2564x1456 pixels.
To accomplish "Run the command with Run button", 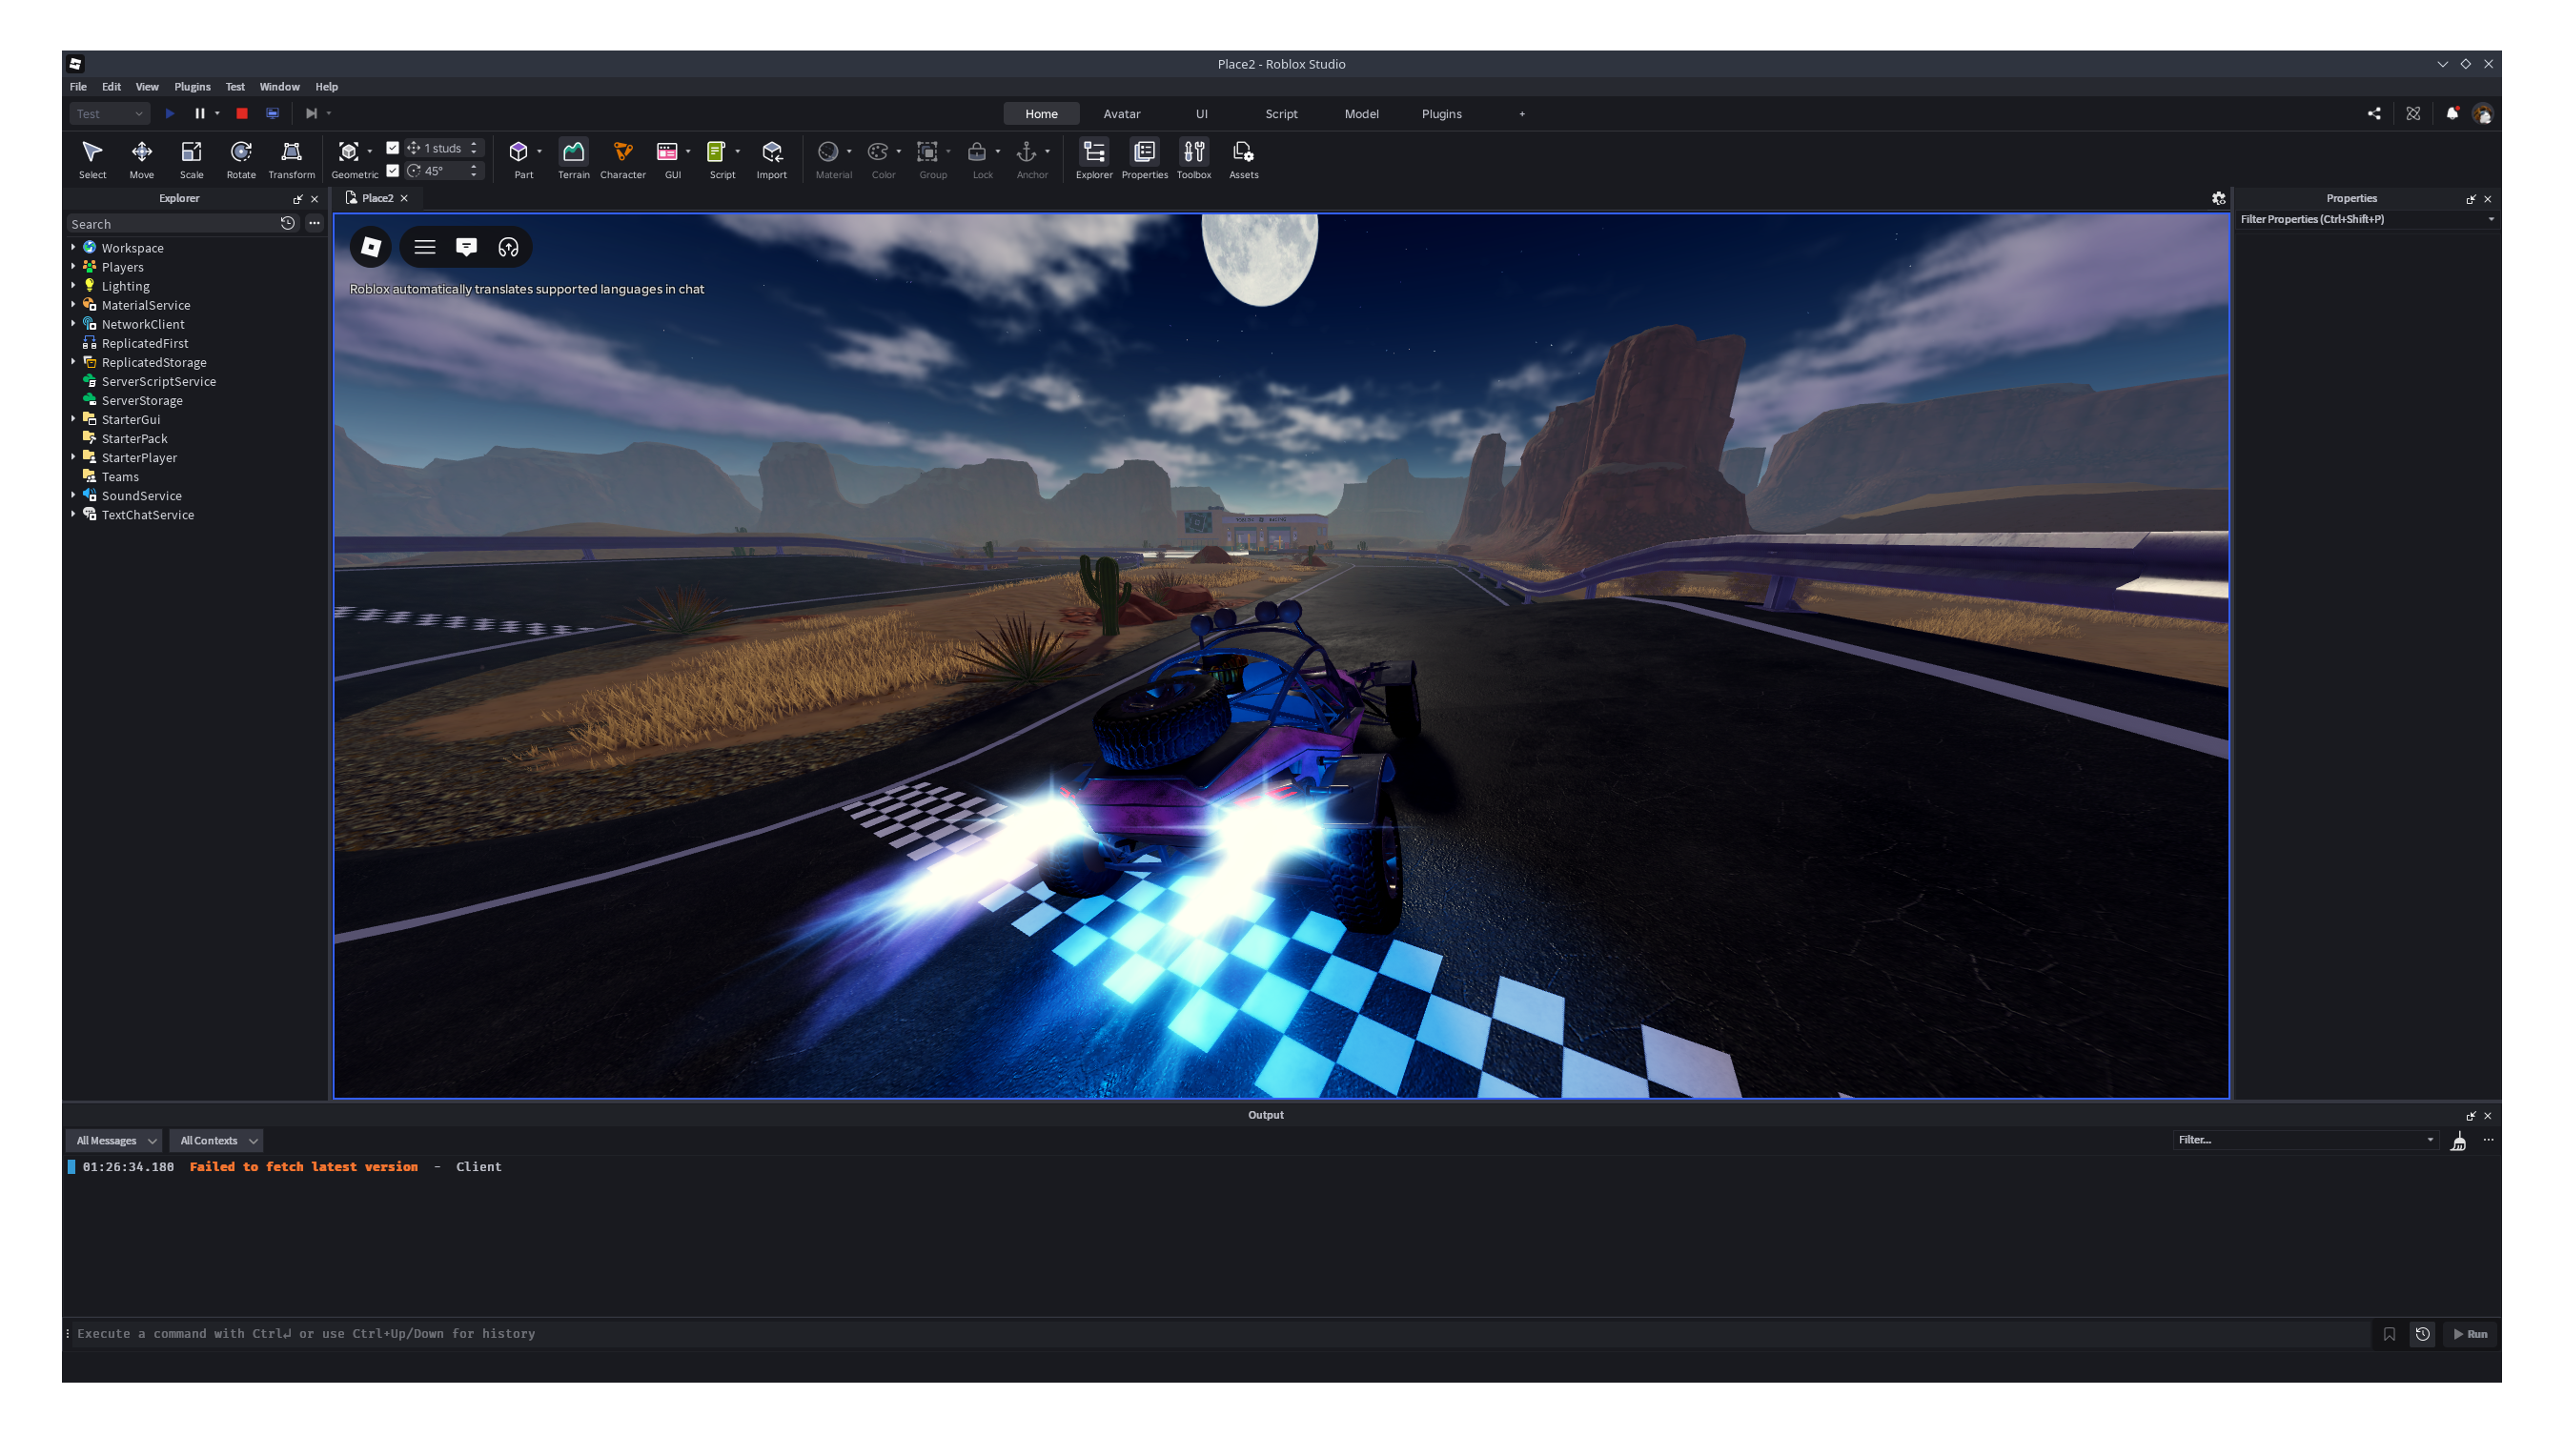I will point(2469,1333).
